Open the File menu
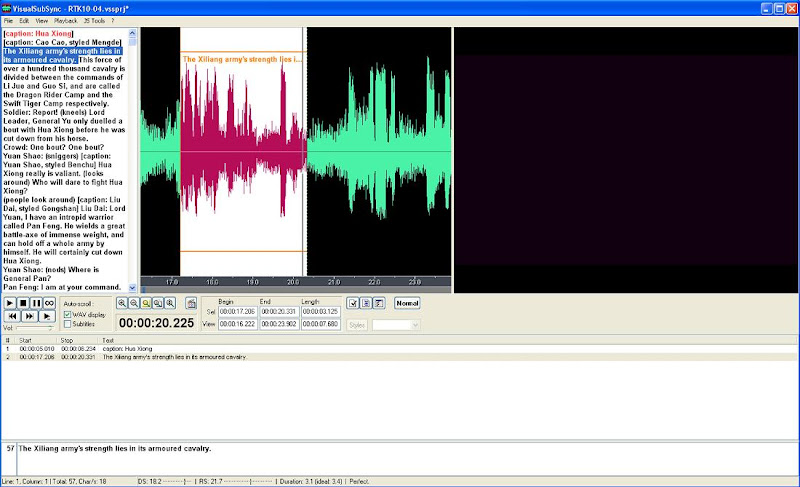Image resolution: width=800 pixels, height=487 pixels. coord(9,20)
